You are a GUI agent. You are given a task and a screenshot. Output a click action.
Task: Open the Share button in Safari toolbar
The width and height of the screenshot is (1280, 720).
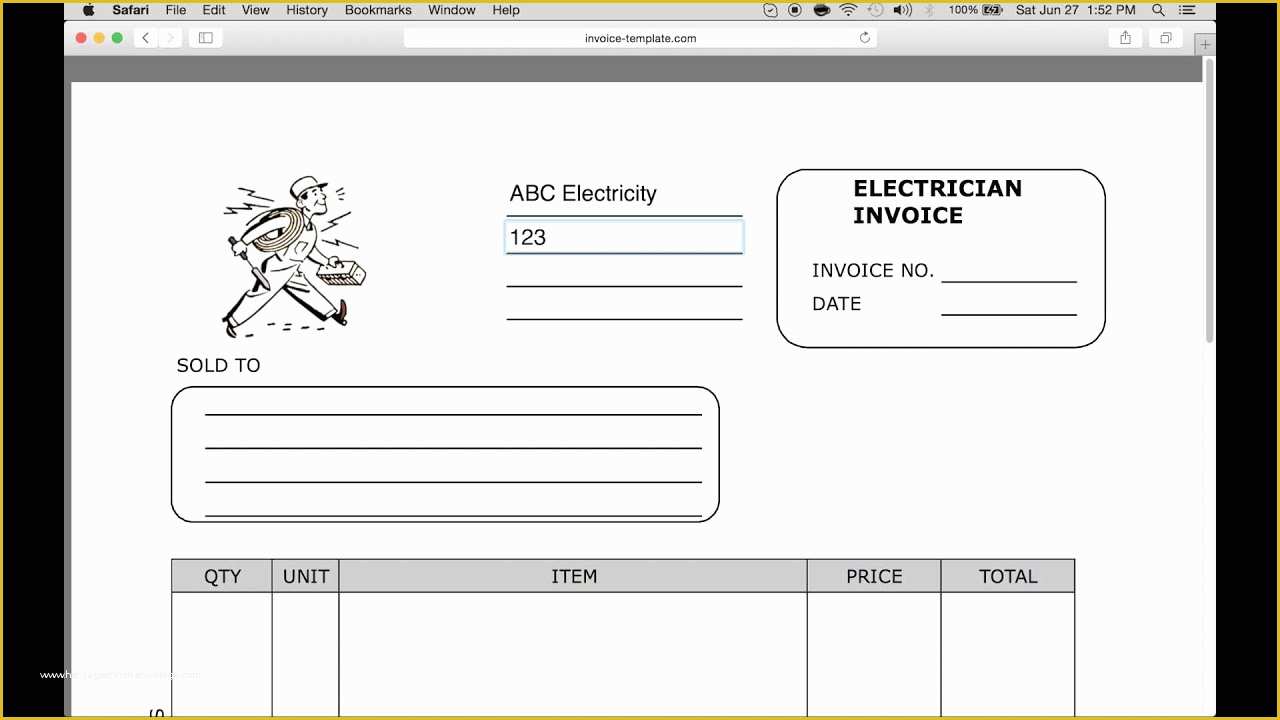[x=1126, y=38]
